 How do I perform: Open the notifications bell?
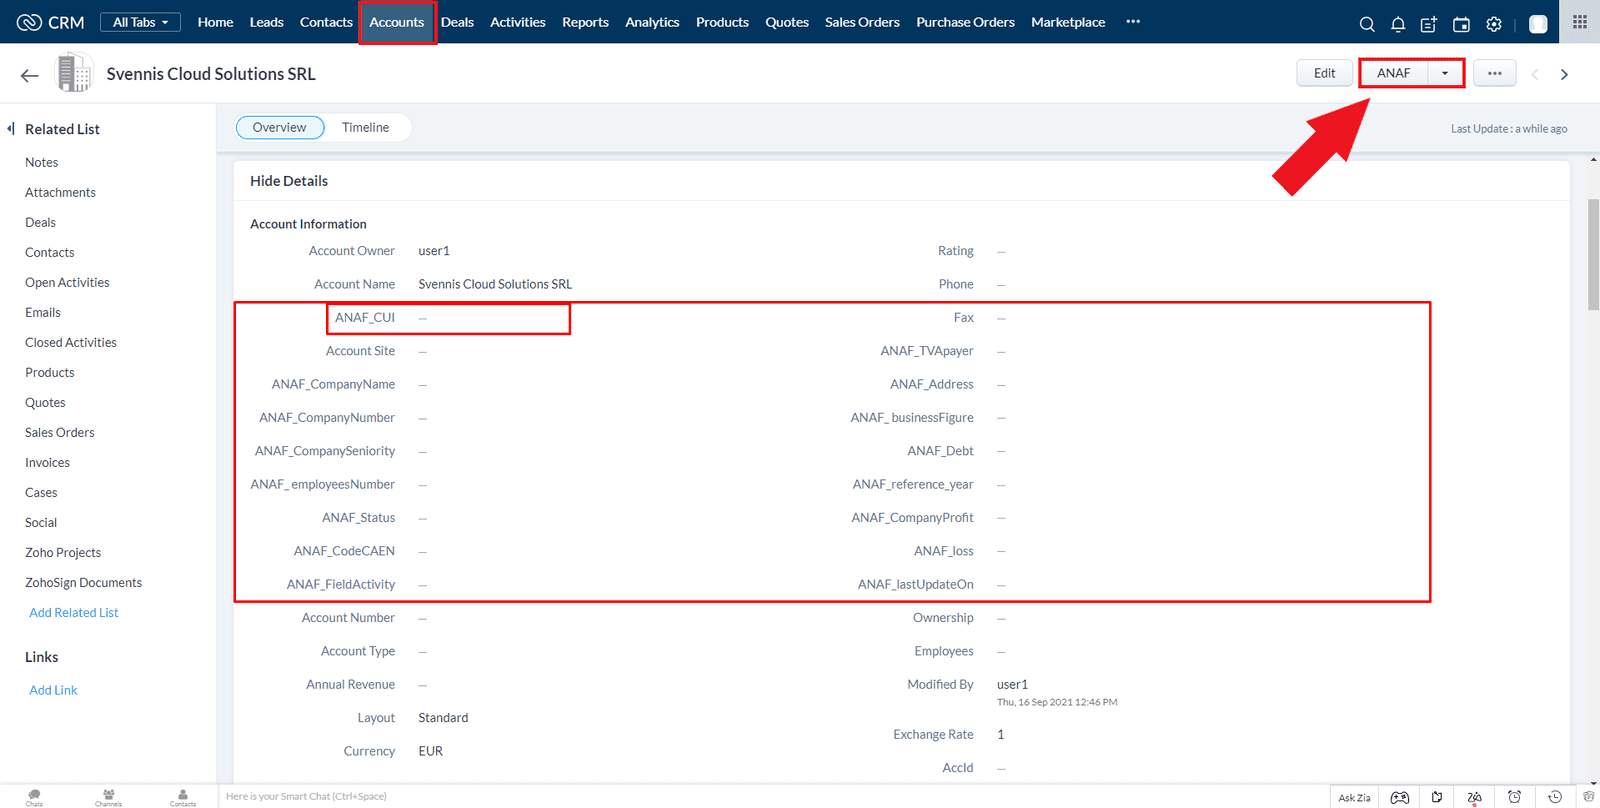tap(1398, 24)
